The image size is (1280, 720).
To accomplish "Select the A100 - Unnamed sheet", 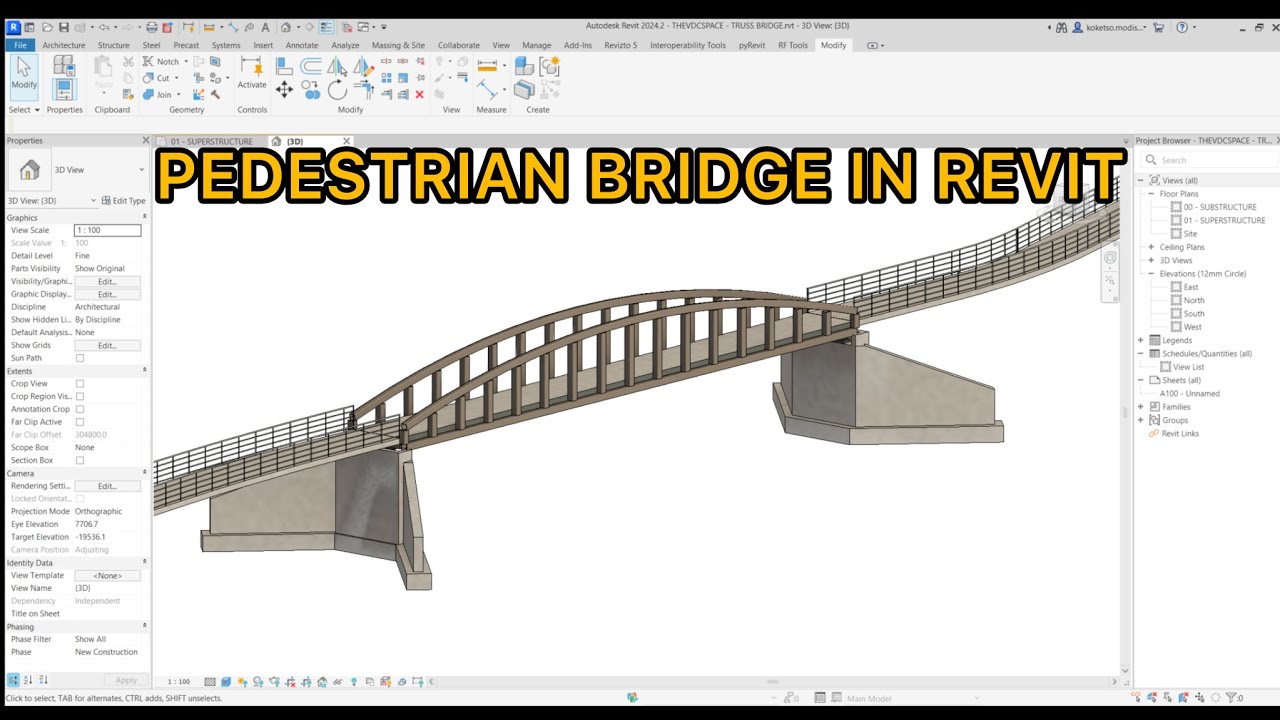I will [x=1189, y=394].
